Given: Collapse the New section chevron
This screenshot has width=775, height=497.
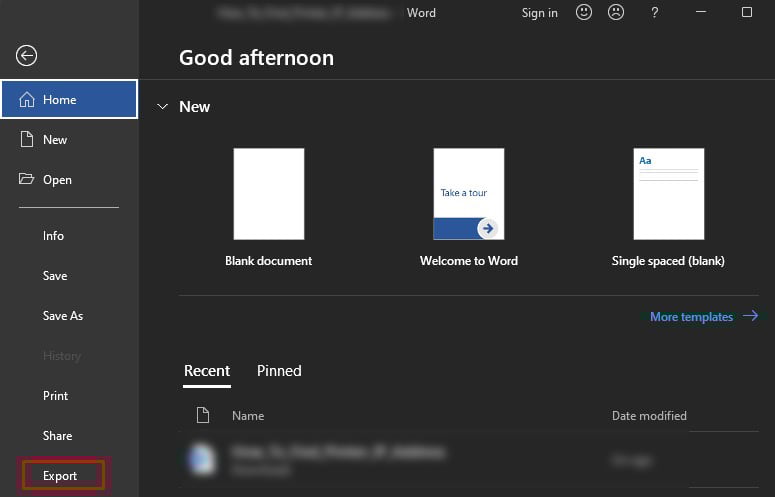Looking at the screenshot, I should coord(162,106).
